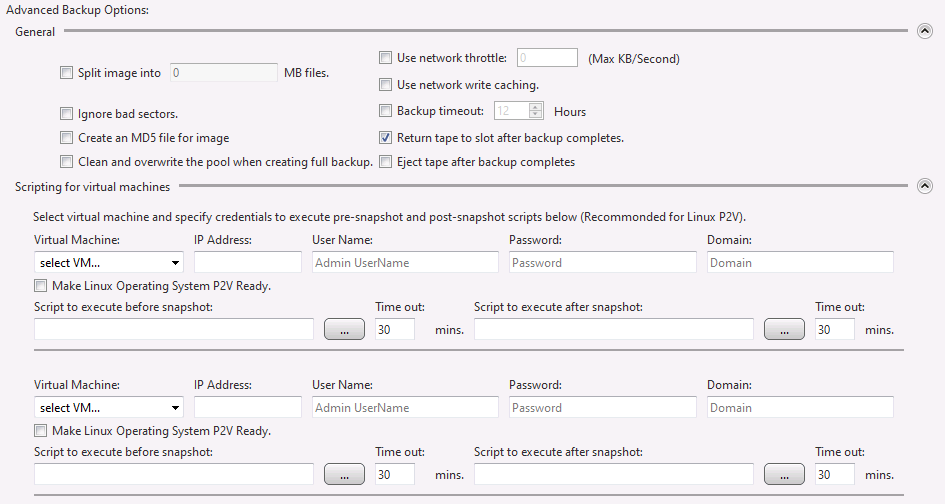The image size is (945, 504).
Task: Click the Backup timeout hours spinner
Action: pos(536,111)
